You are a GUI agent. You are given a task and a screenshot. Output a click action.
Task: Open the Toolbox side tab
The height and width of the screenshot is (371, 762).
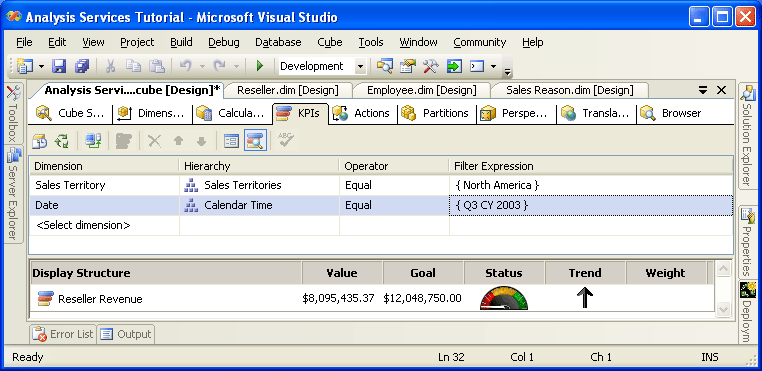13,114
